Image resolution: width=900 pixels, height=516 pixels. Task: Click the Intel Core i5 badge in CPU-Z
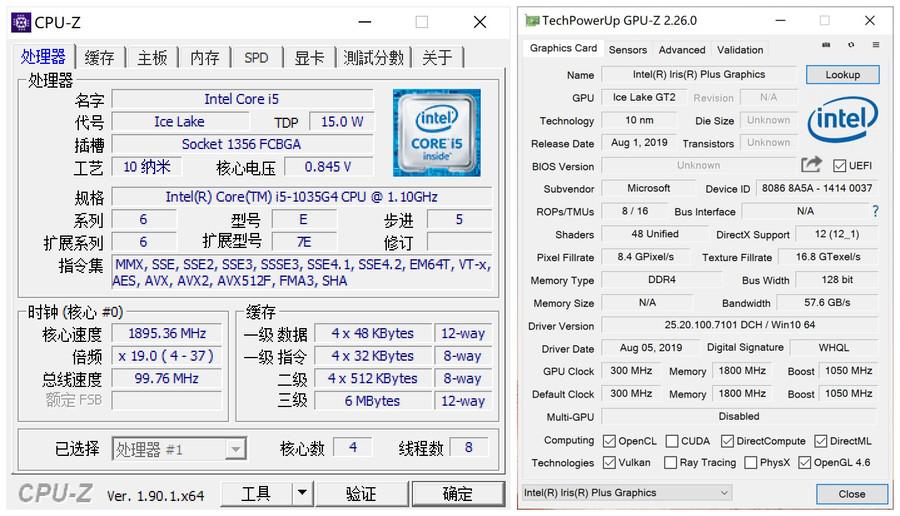(x=436, y=133)
